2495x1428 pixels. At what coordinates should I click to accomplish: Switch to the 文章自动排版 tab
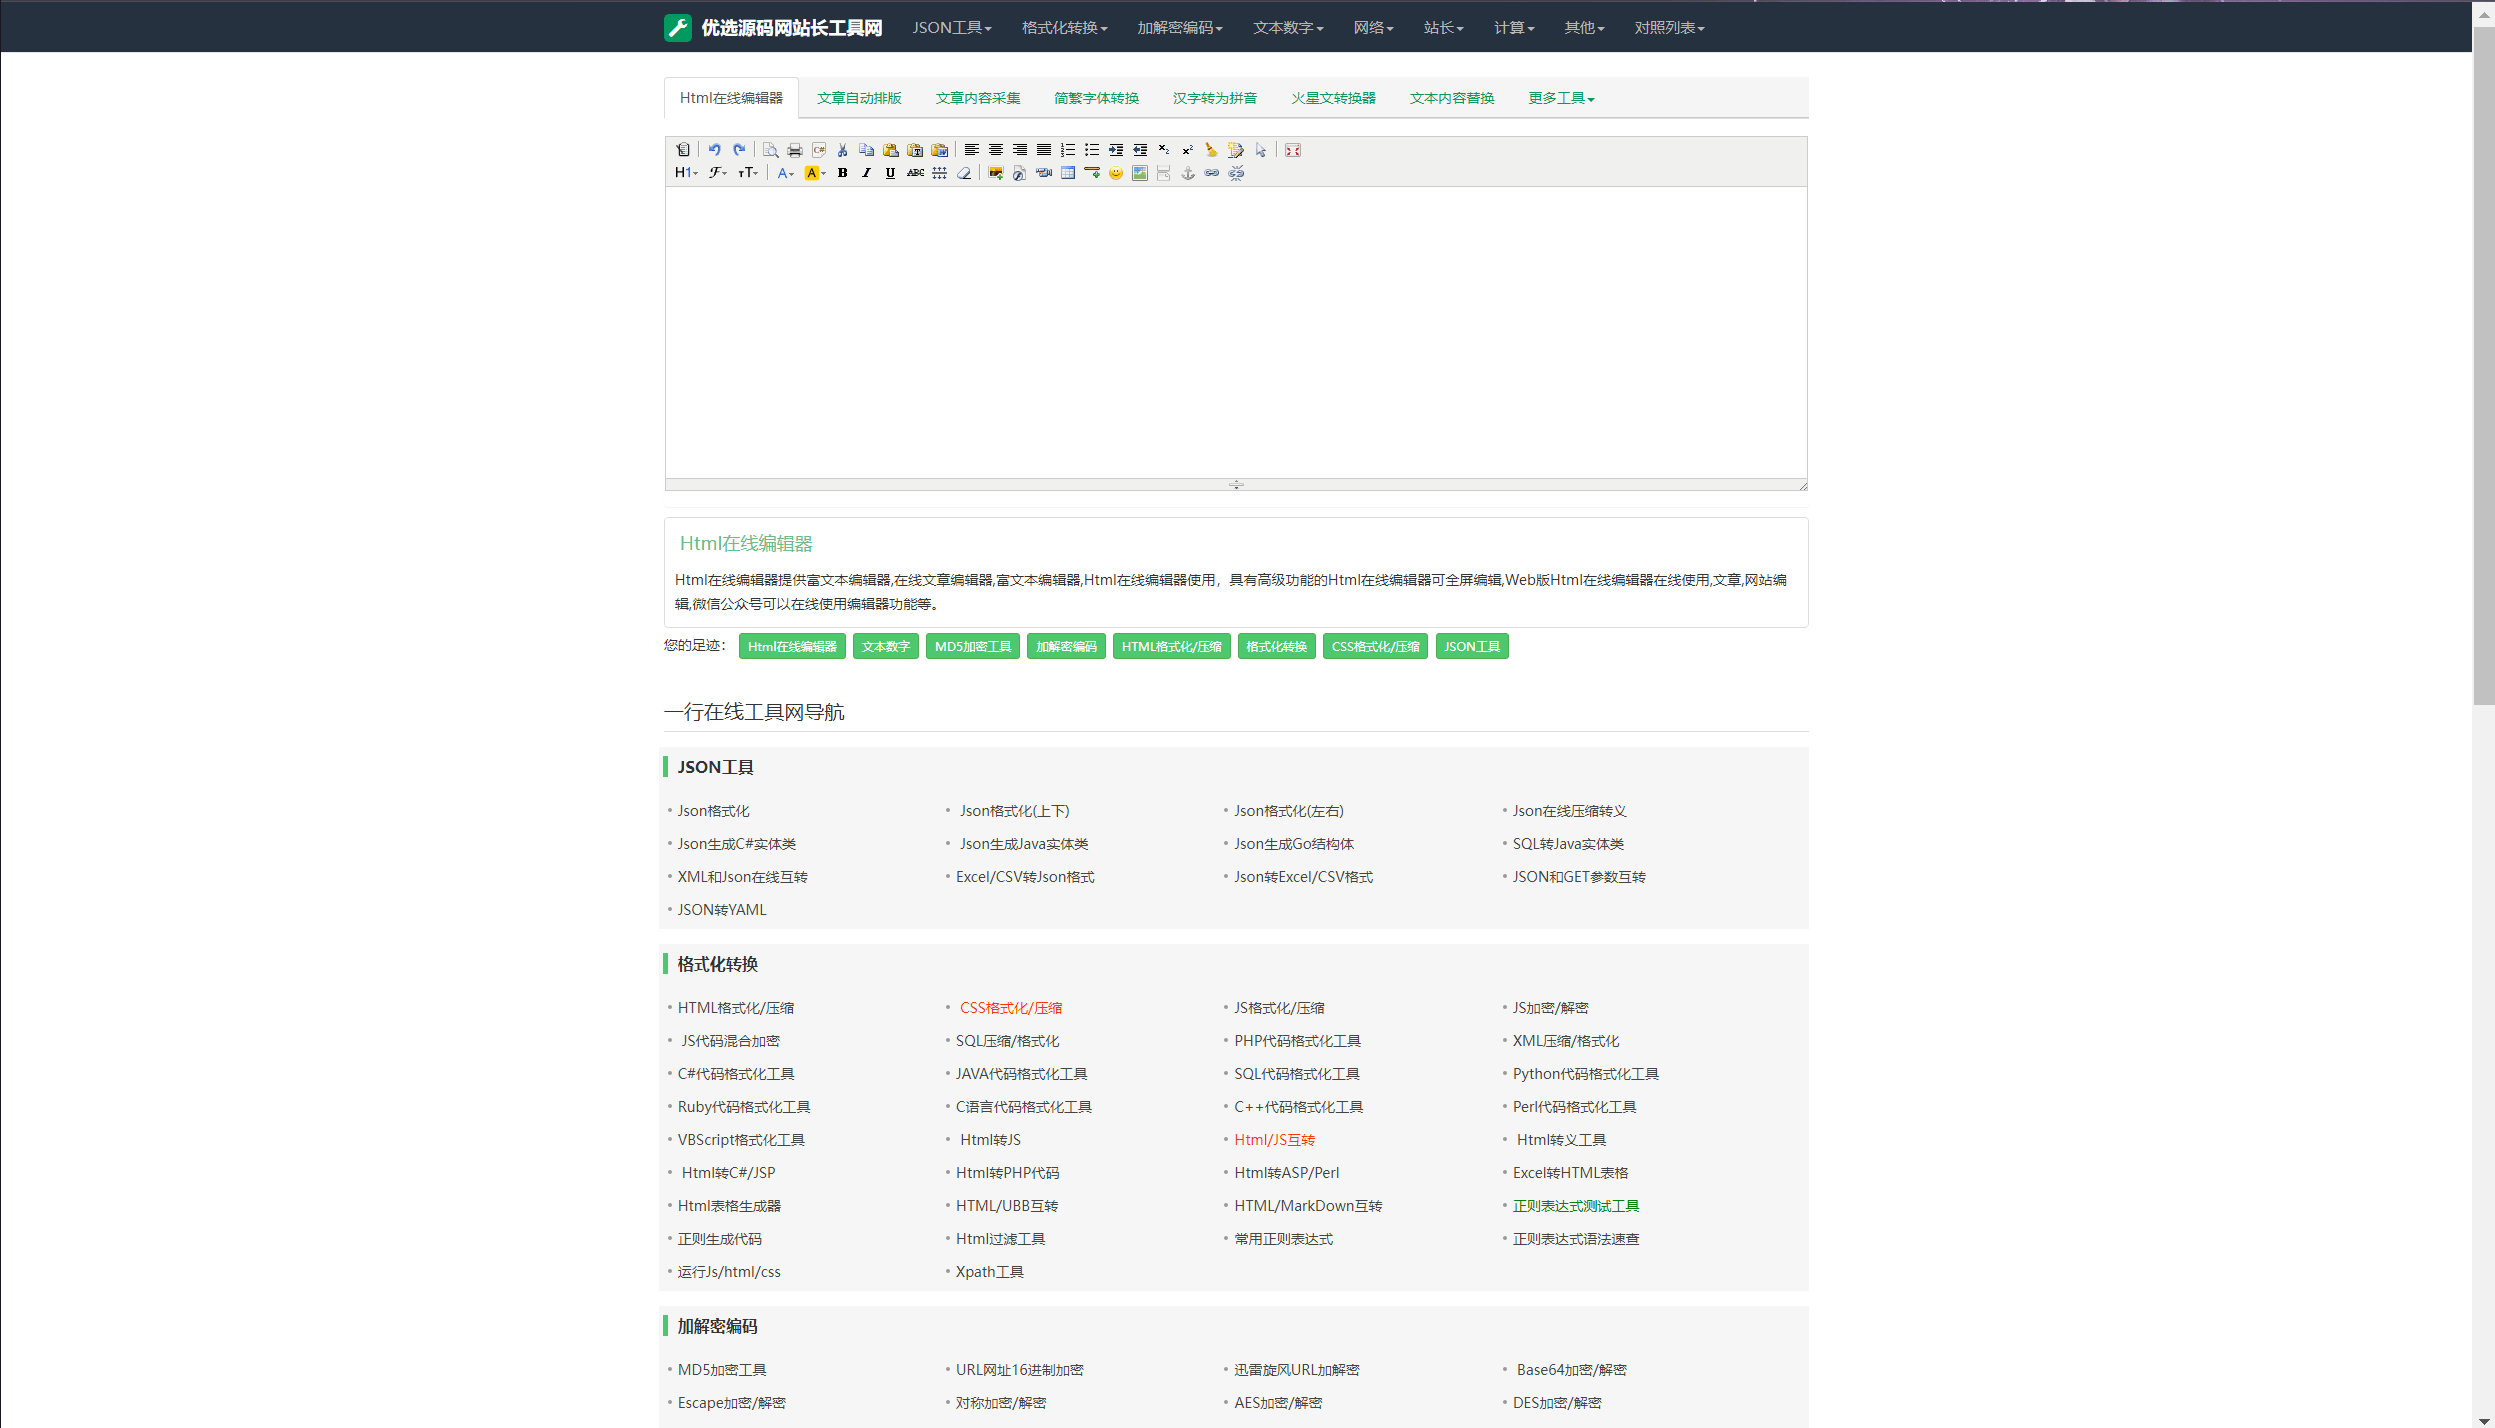(858, 98)
